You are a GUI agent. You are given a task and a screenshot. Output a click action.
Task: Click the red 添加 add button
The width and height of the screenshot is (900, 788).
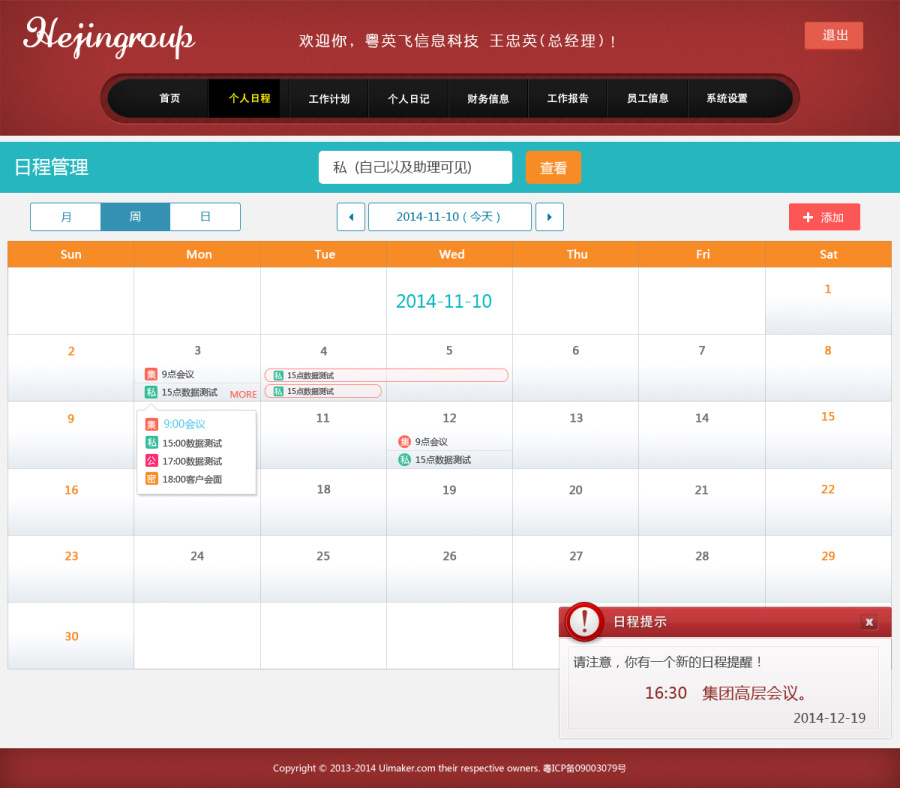pos(824,217)
